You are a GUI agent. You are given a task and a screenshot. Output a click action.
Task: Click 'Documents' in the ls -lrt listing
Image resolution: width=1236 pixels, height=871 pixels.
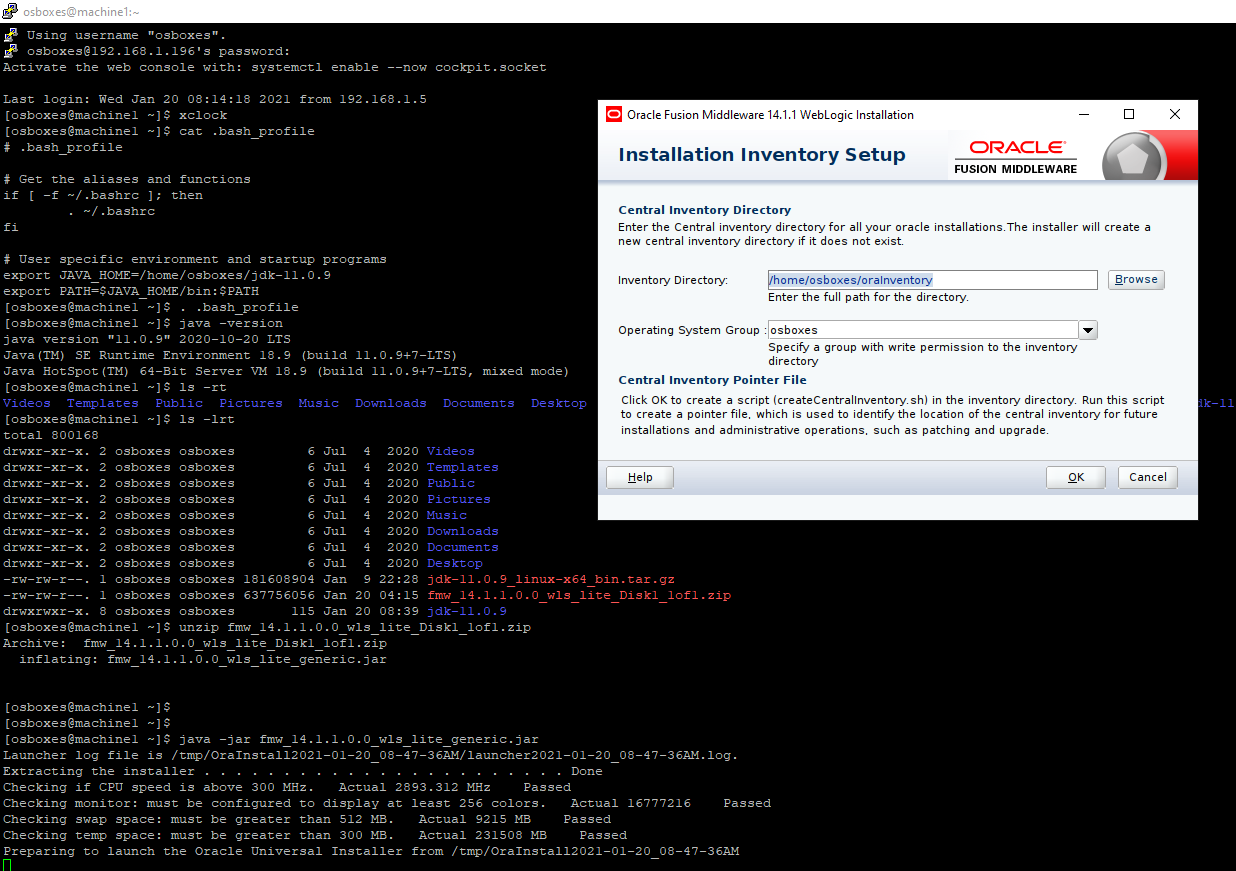[463, 547]
